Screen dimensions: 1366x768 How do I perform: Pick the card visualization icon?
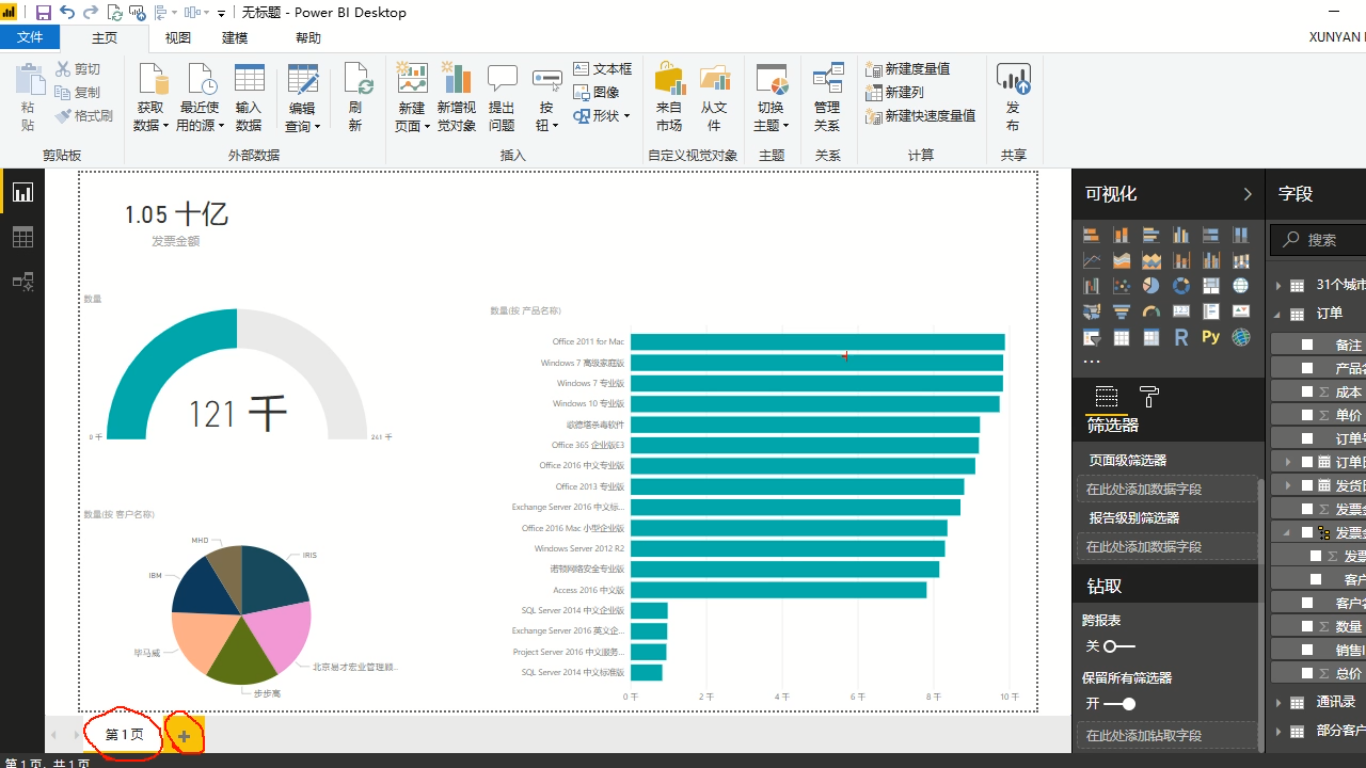[1181, 312]
